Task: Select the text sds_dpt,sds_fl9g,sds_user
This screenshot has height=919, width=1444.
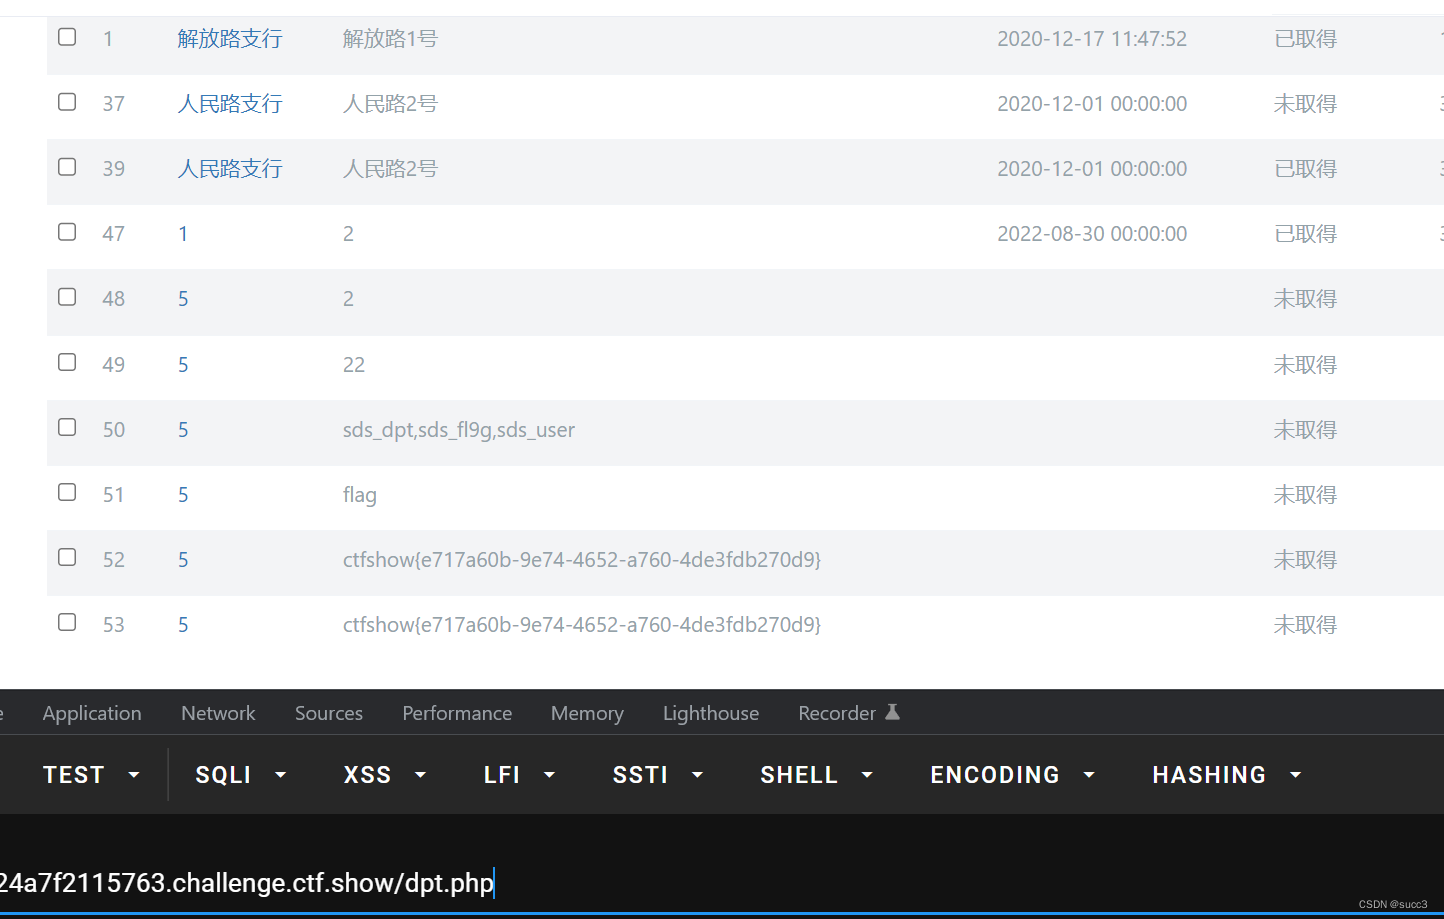Action: click(459, 430)
